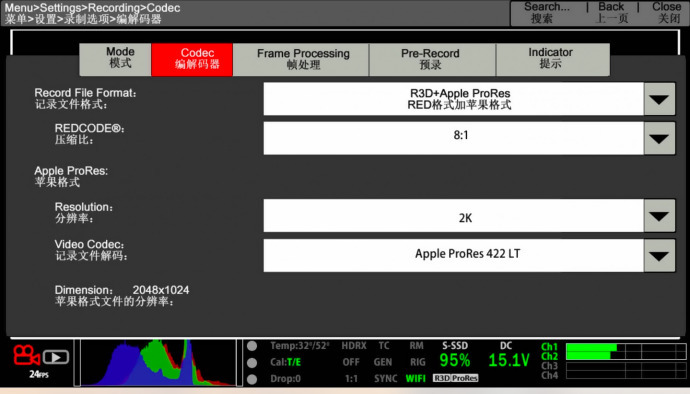Open playback mode via play icon
Viewport: 690px width, 394px height.
[56, 357]
